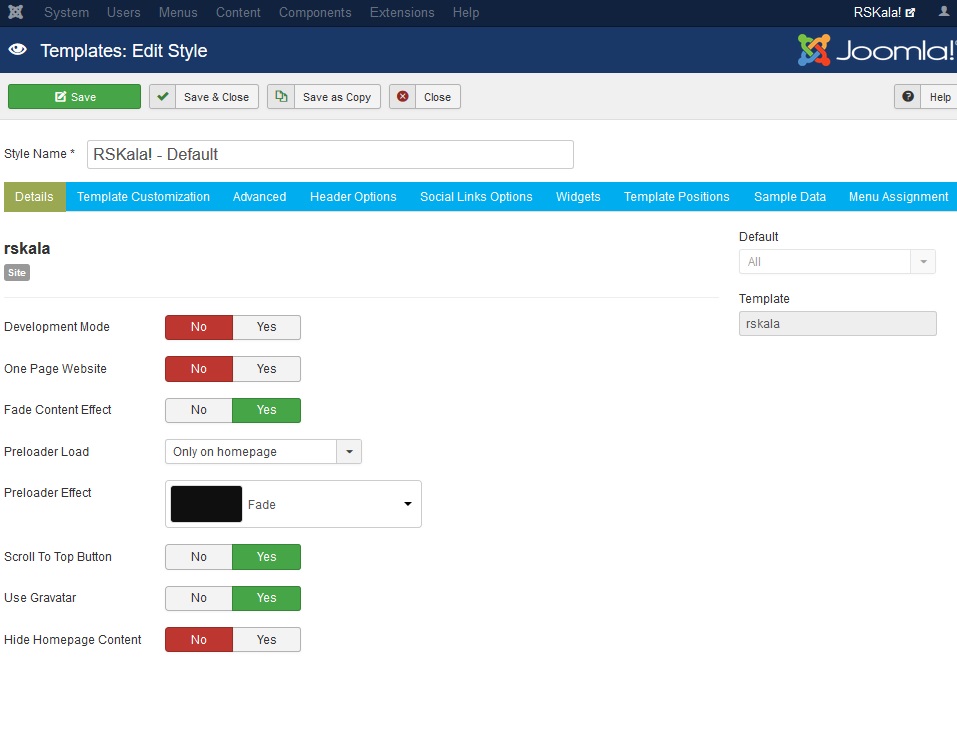The height and width of the screenshot is (737, 957).
Task: Click the Help toolbar button label
Action: (x=940, y=97)
